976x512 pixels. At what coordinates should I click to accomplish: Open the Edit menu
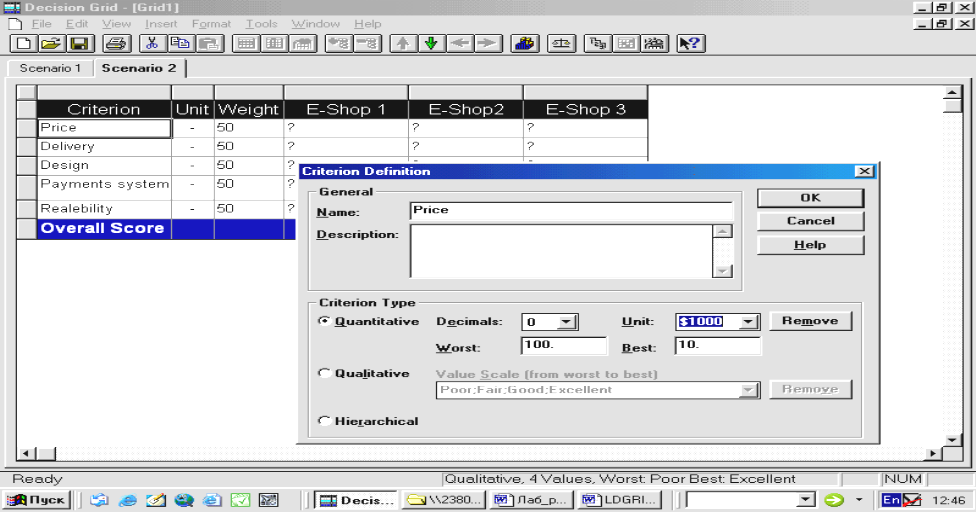[77, 24]
